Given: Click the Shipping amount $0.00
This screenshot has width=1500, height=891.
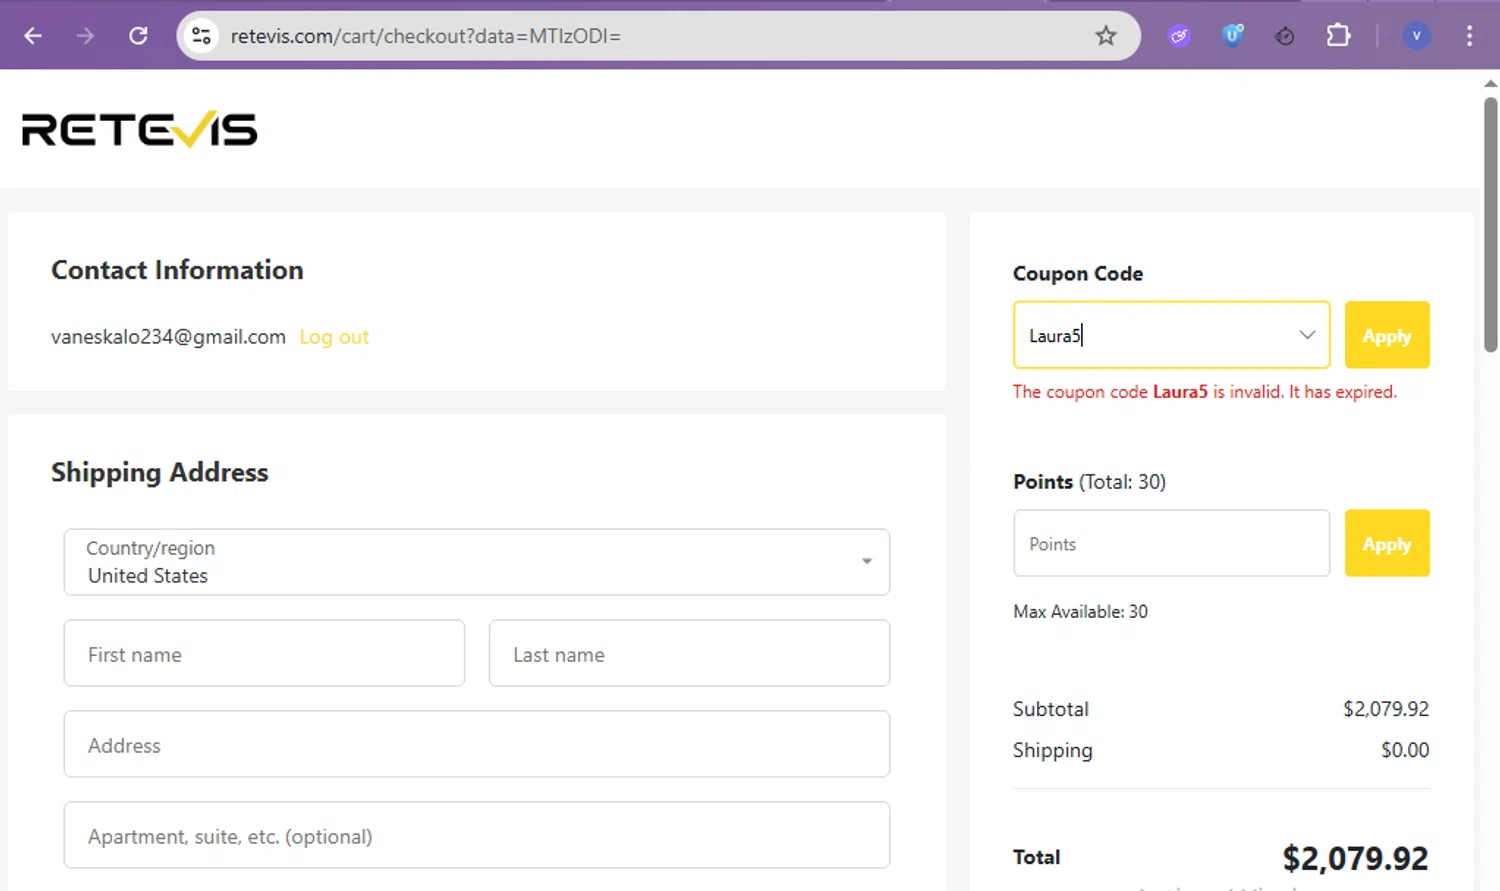Looking at the screenshot, I should (1405, 750).
